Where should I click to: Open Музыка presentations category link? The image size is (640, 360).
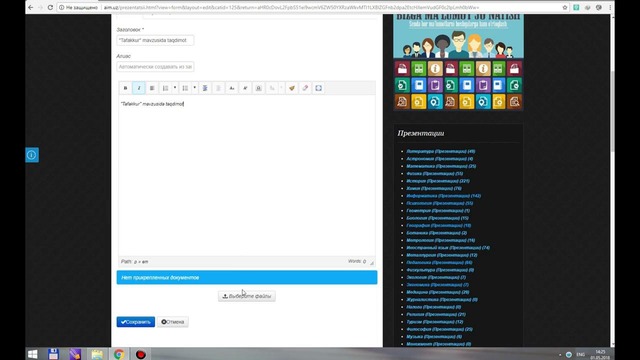point(434,337)
